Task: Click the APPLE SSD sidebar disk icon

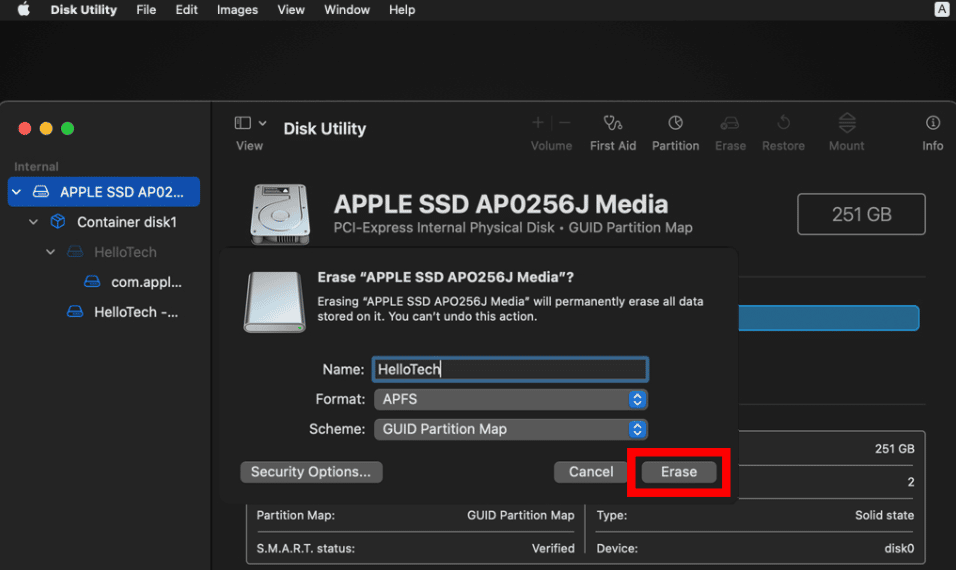Action: pos(41,191)
